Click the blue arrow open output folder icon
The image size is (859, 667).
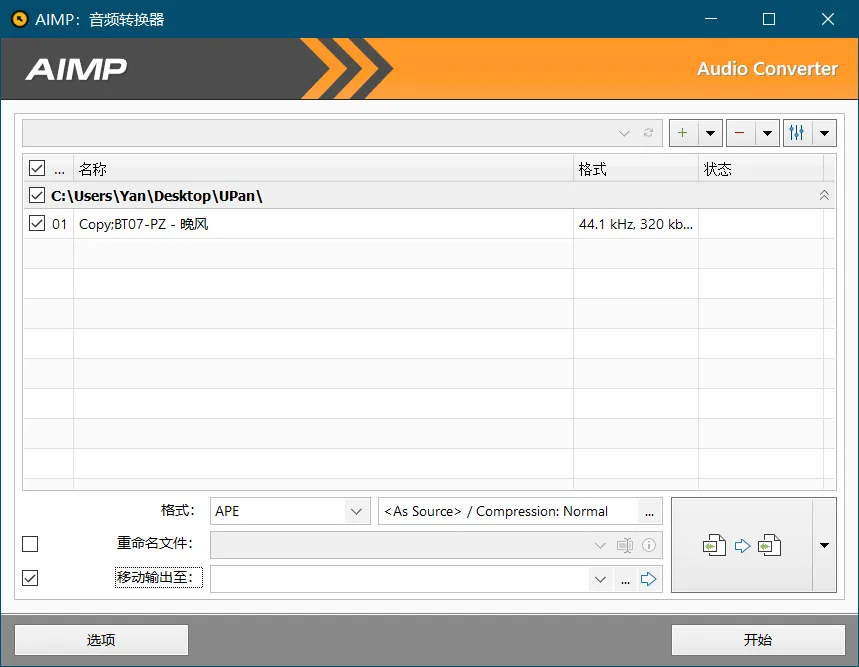point(649,579)
